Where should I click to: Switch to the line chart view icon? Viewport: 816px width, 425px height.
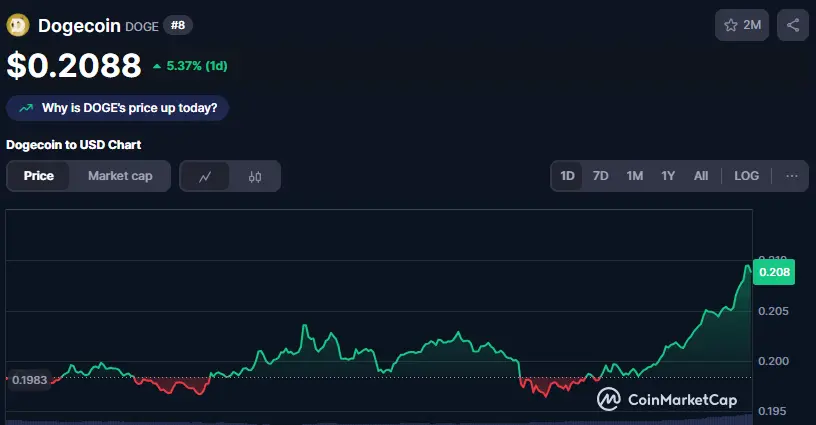click(205, 176)
